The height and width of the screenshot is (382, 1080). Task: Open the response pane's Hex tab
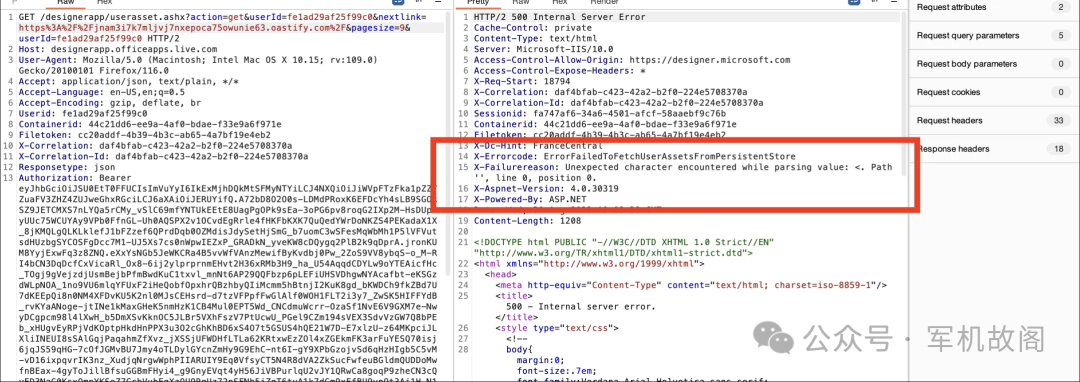tap(559, 3)
